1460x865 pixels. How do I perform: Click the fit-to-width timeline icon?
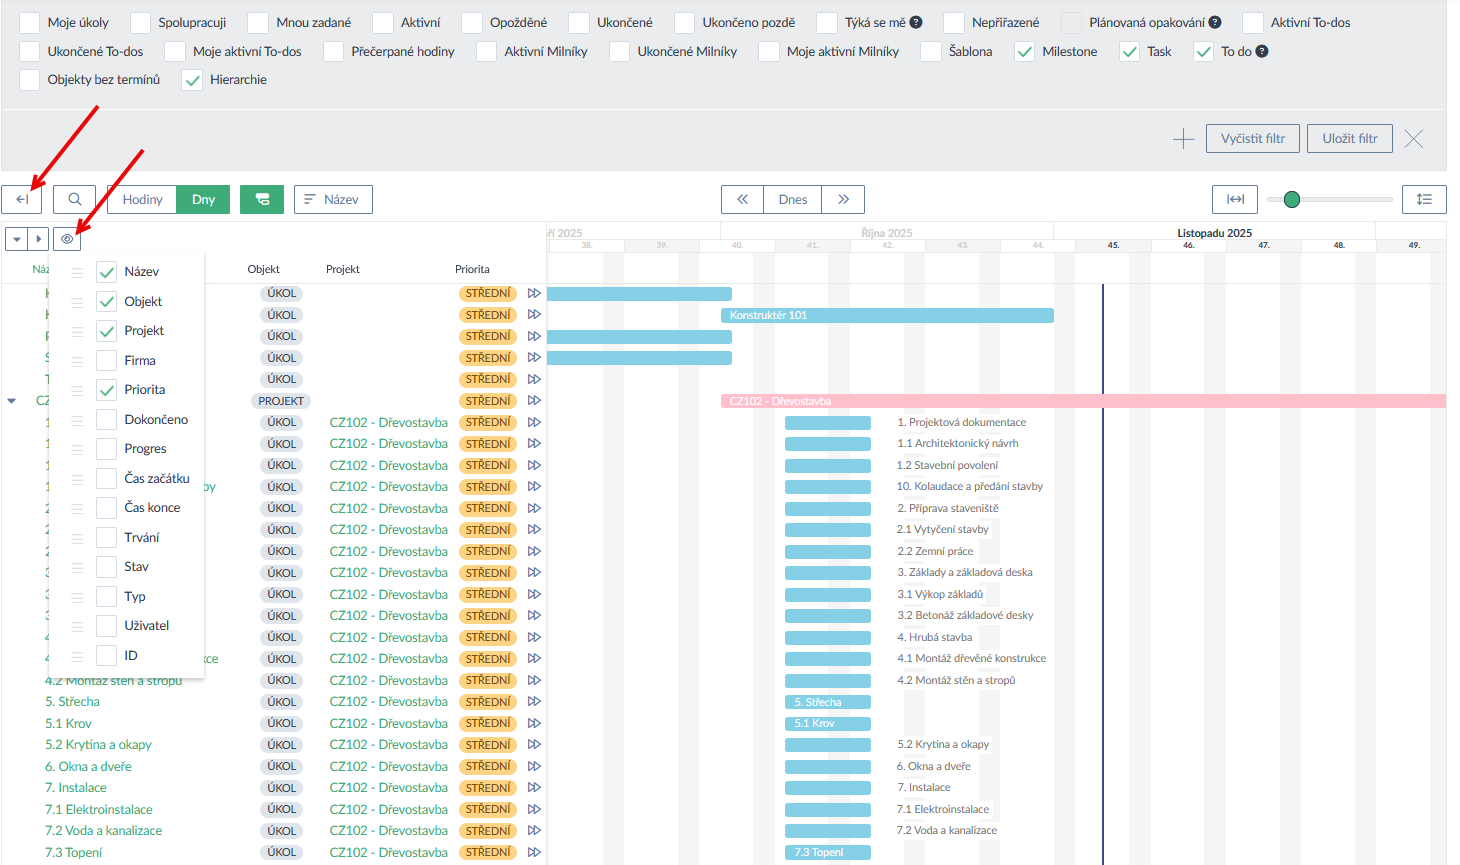(x=1235, y=199)
